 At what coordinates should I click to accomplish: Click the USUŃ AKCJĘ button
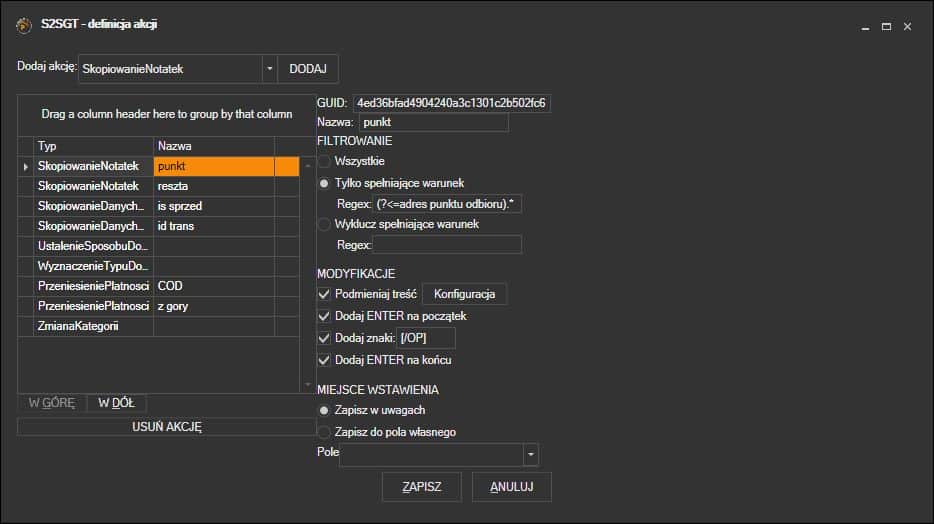click(167, 427)
